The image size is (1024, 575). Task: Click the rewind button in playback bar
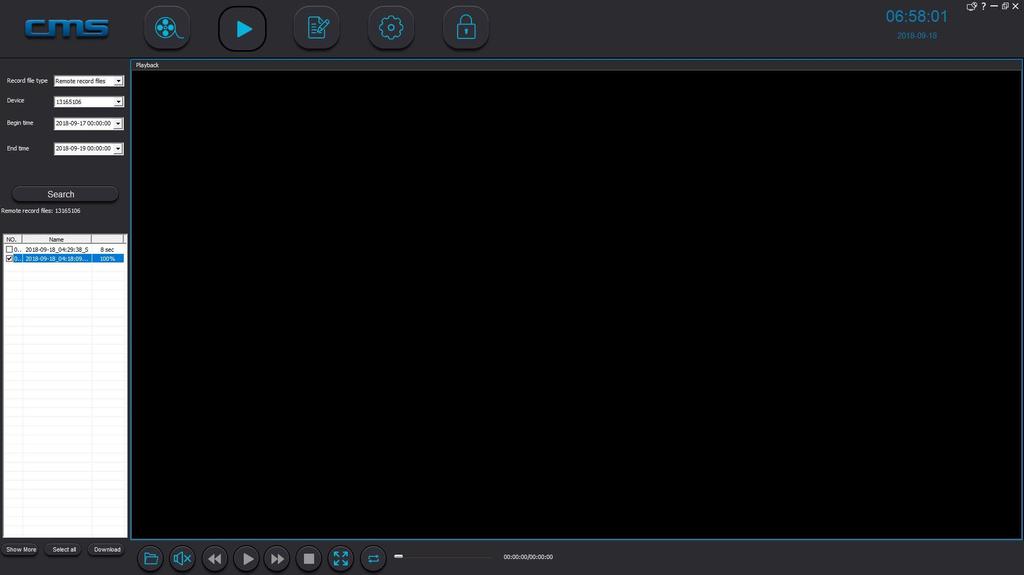[x=214, y=559]
